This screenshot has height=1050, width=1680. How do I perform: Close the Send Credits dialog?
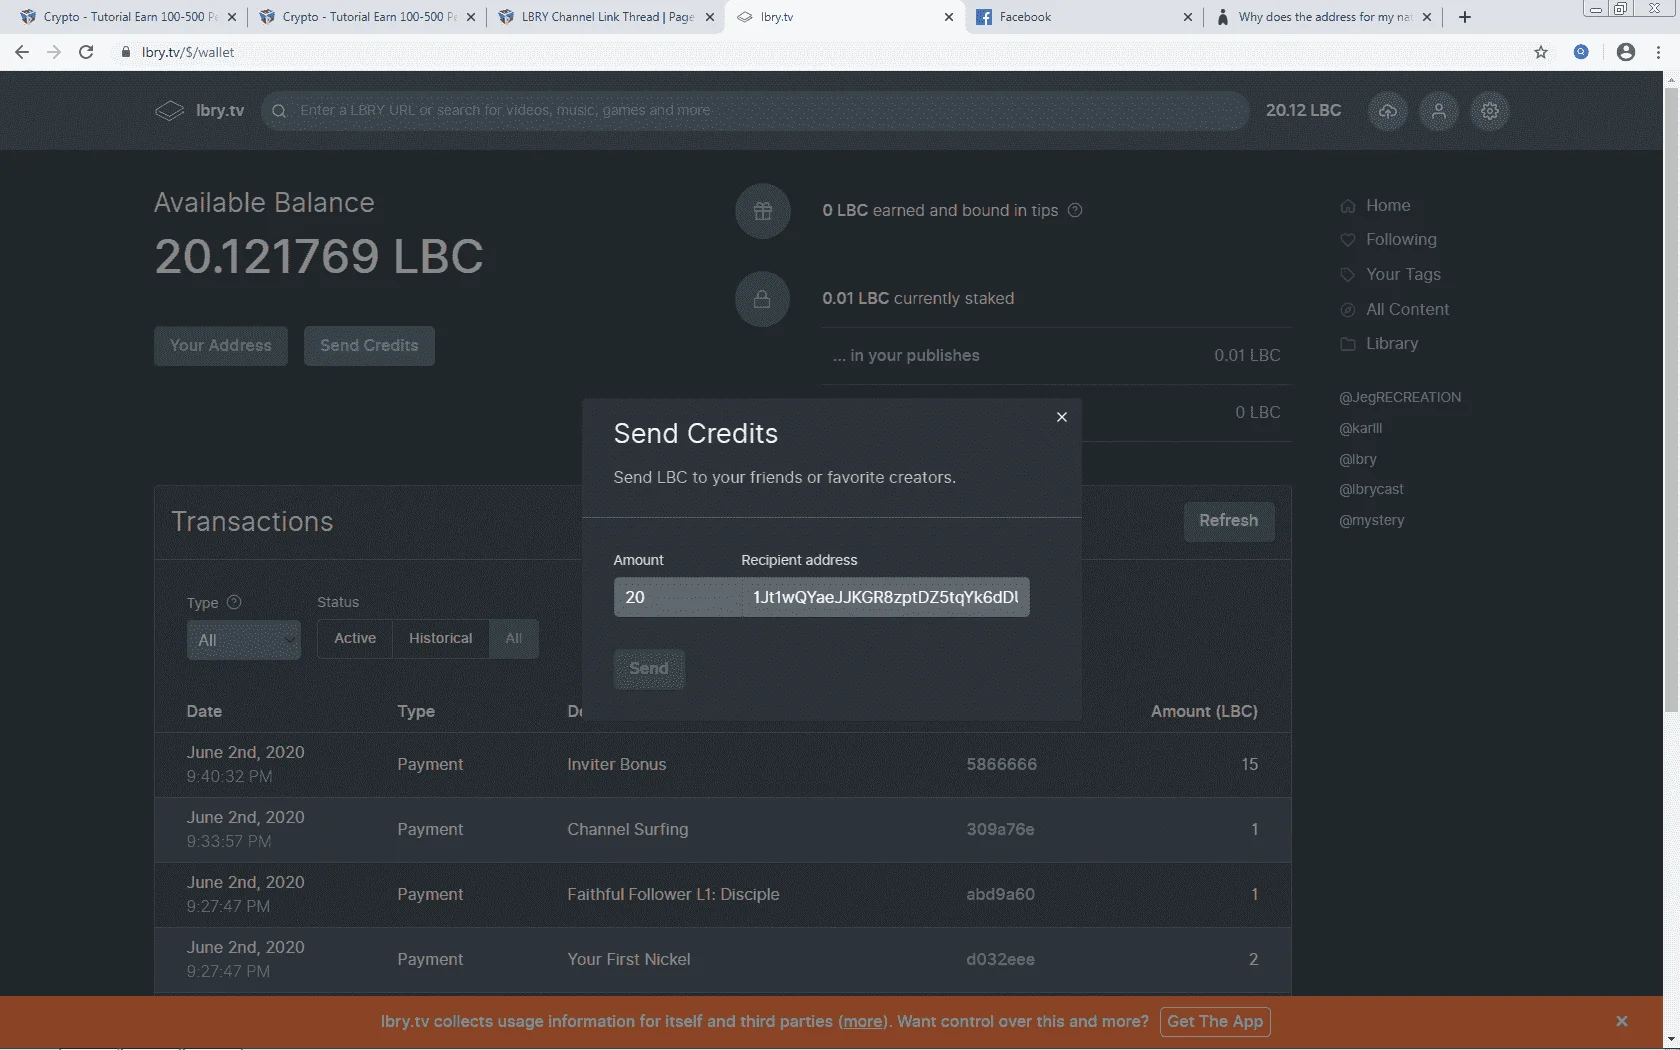coord(1062,417)
